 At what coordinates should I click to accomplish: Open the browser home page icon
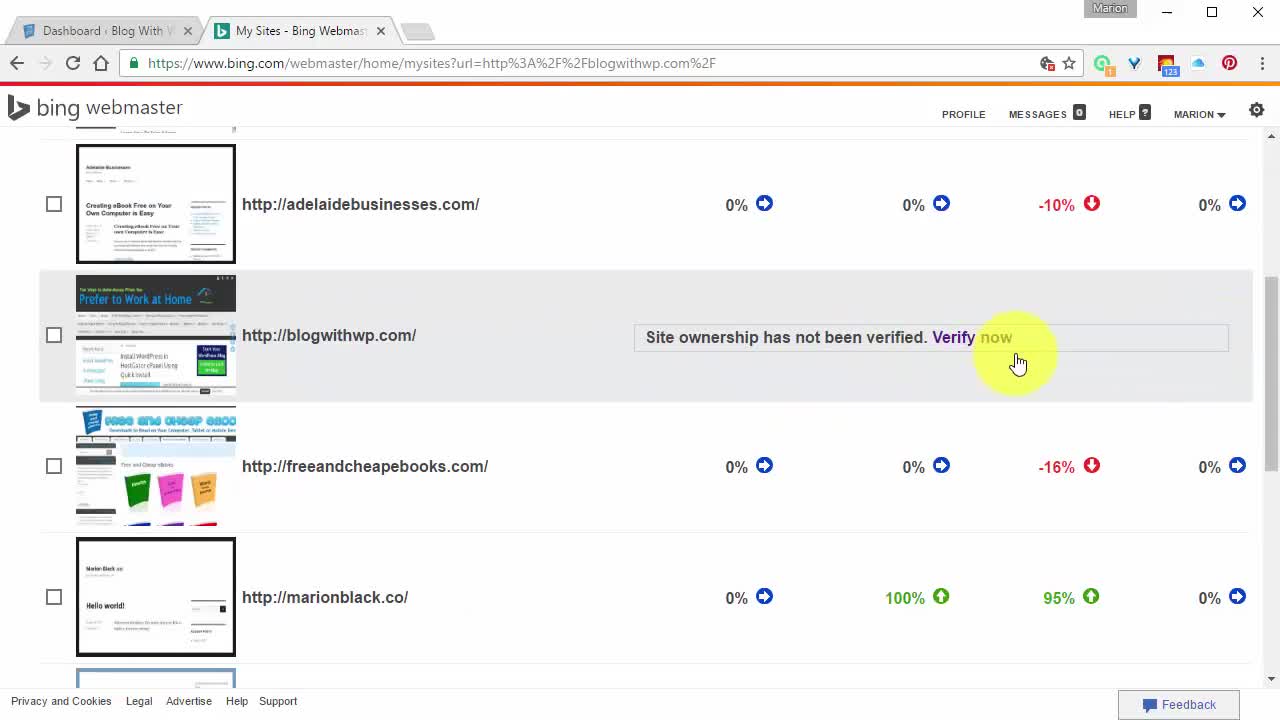tap(101, 63)
